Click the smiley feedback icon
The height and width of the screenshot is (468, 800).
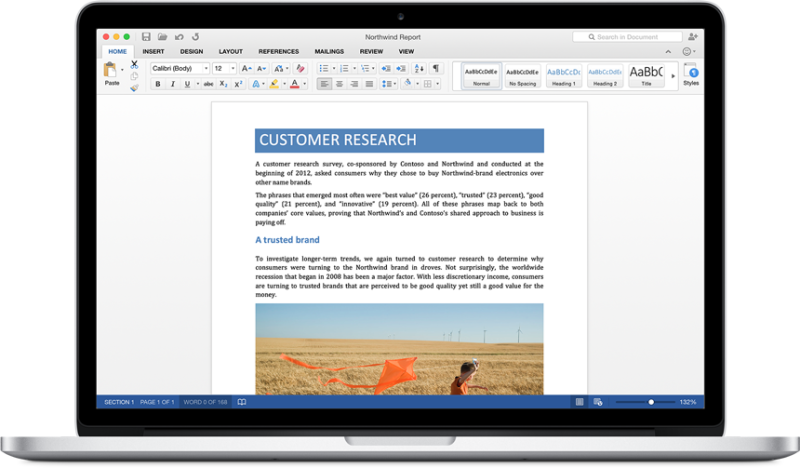tap(687, 52)
